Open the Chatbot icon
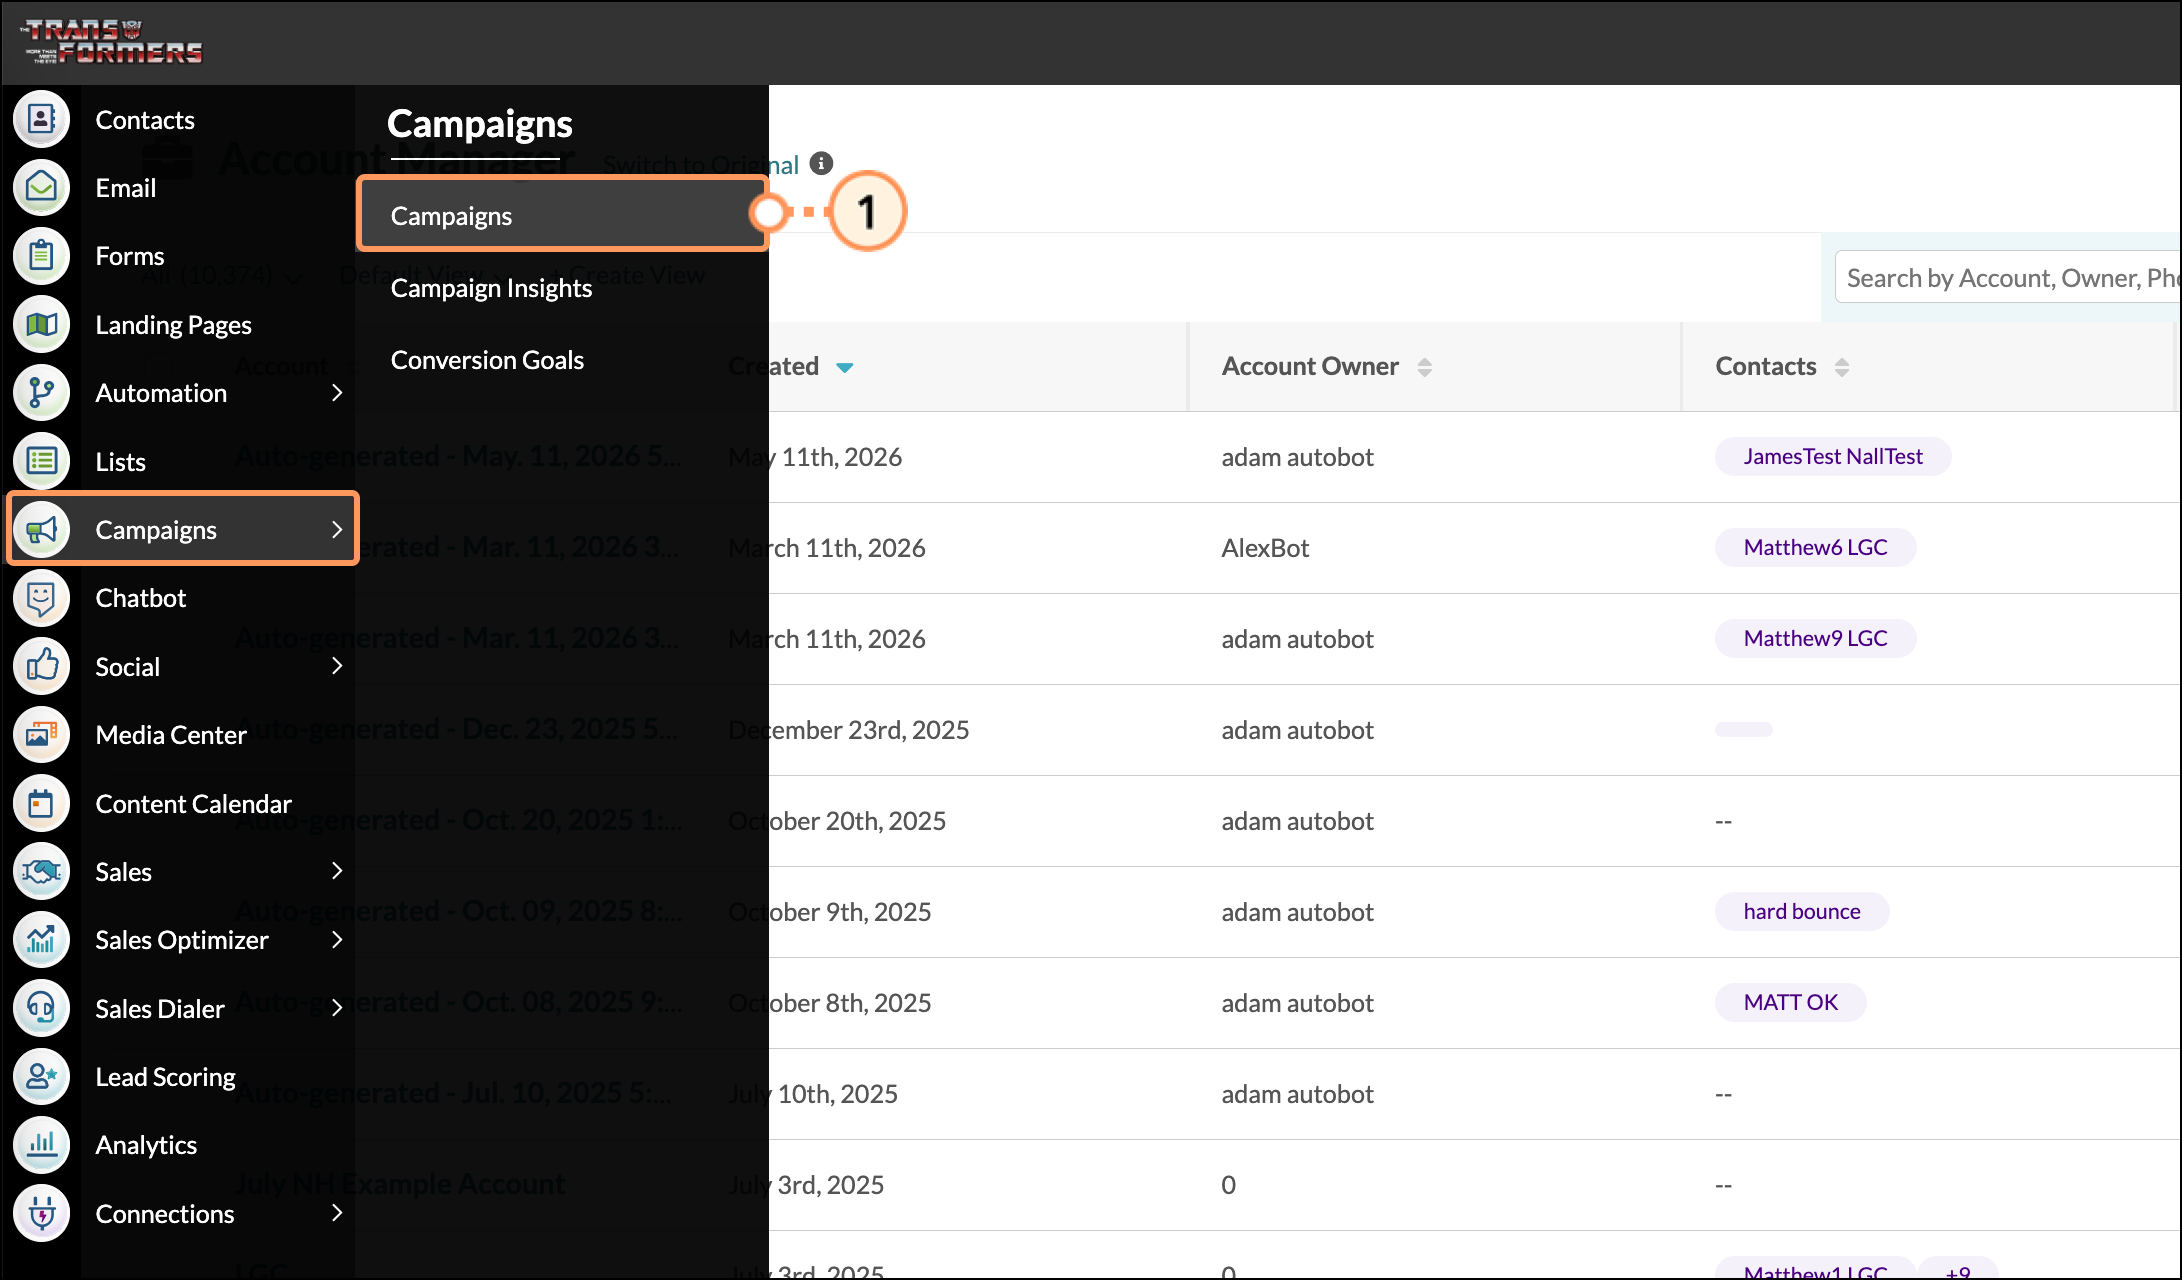The width and height of the screenshot is (2182, 1280). [x=41, y=598]
